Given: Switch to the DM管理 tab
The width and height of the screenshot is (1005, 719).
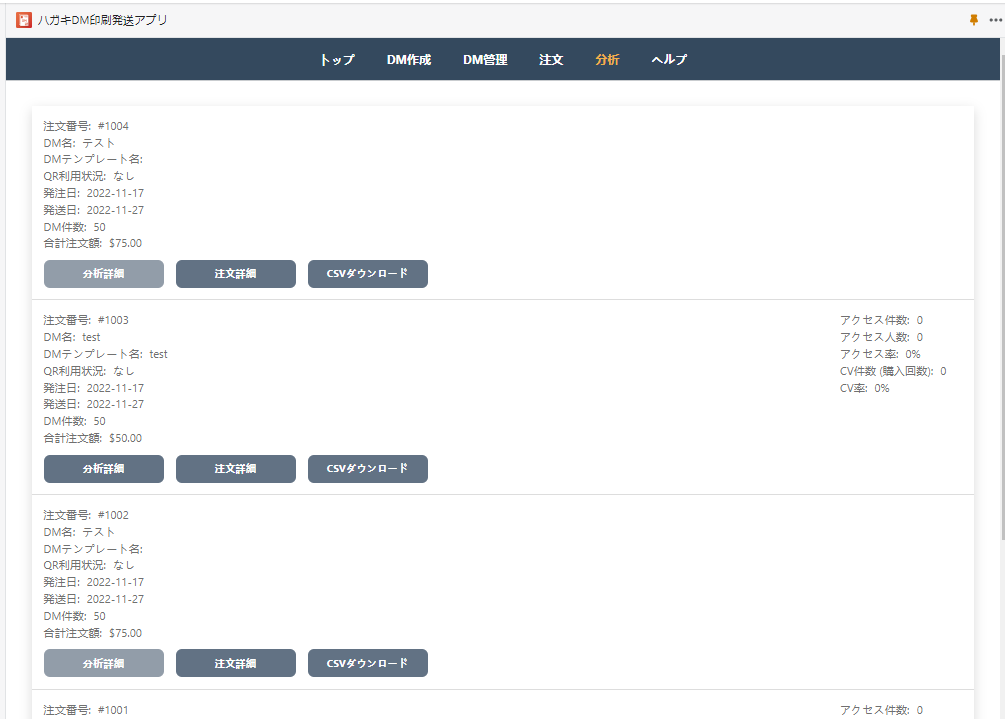Looking at the screenshot, I should coord(485,60).
